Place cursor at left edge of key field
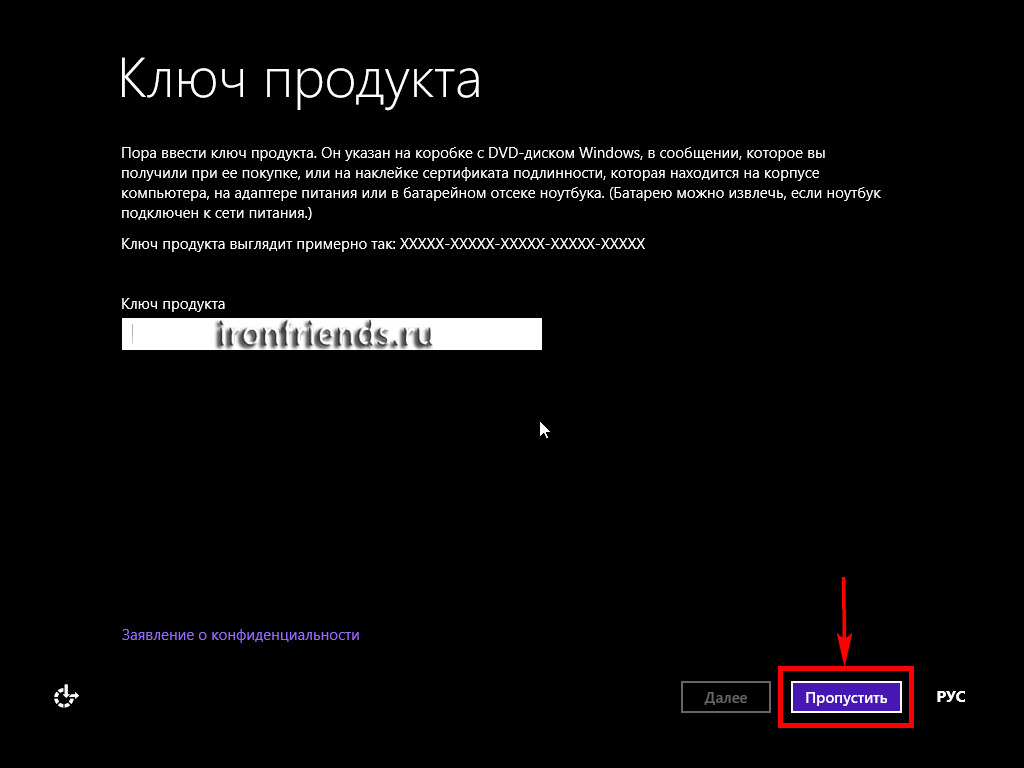The width and height of the screenshot is (1024, 768). pos(128,334)
